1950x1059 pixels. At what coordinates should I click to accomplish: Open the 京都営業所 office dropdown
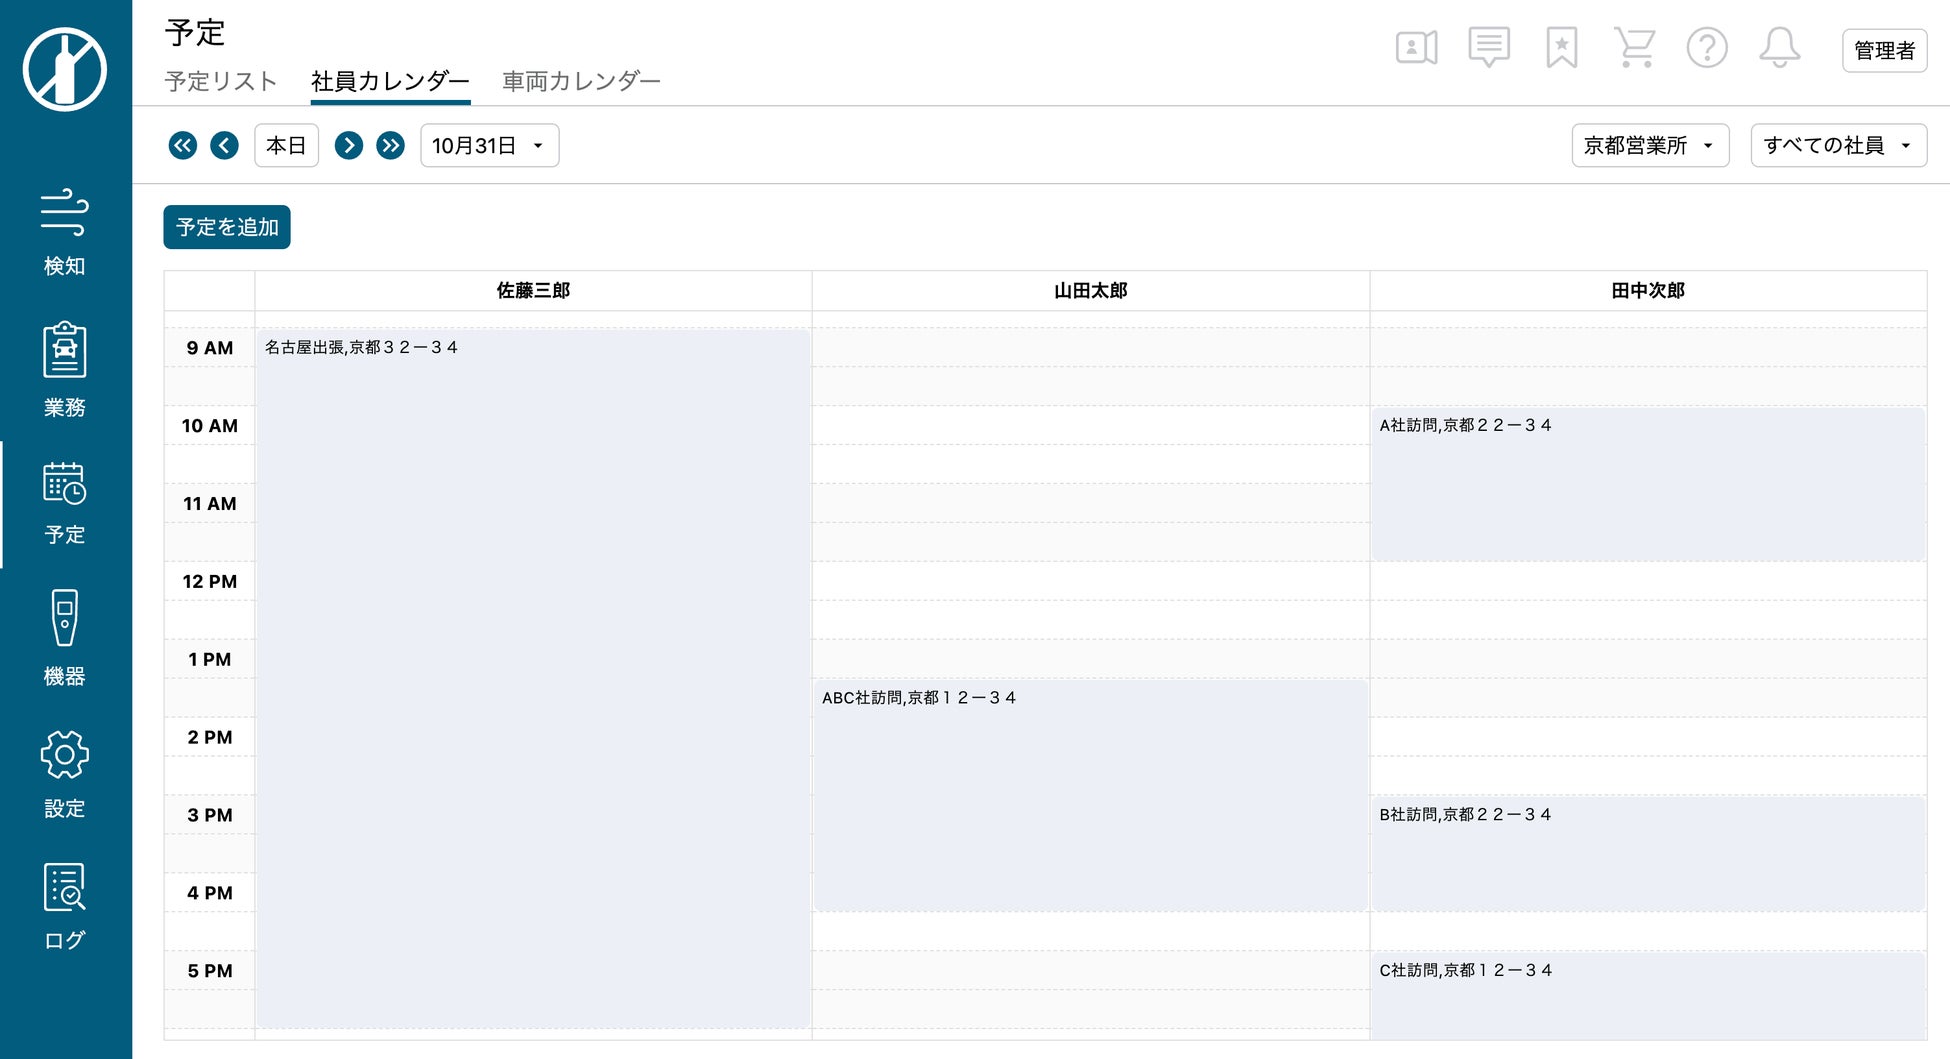point(1649,146)
